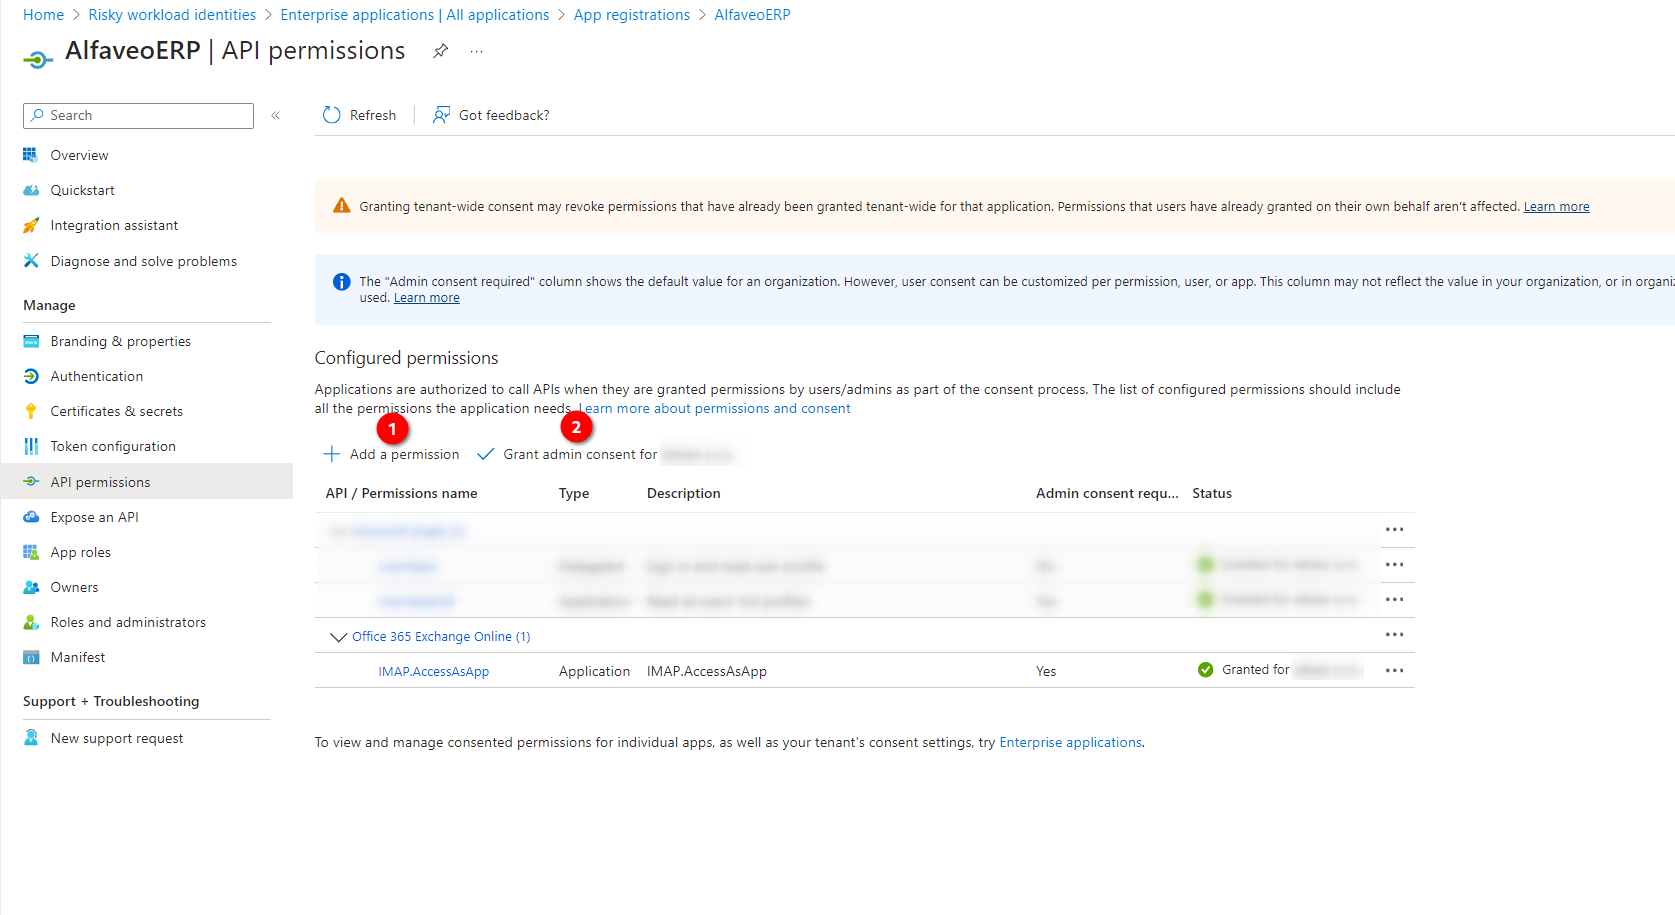Click the Integration assistant rocket icon
Screen dimensions: 1675x915
(x=31, y=226)
